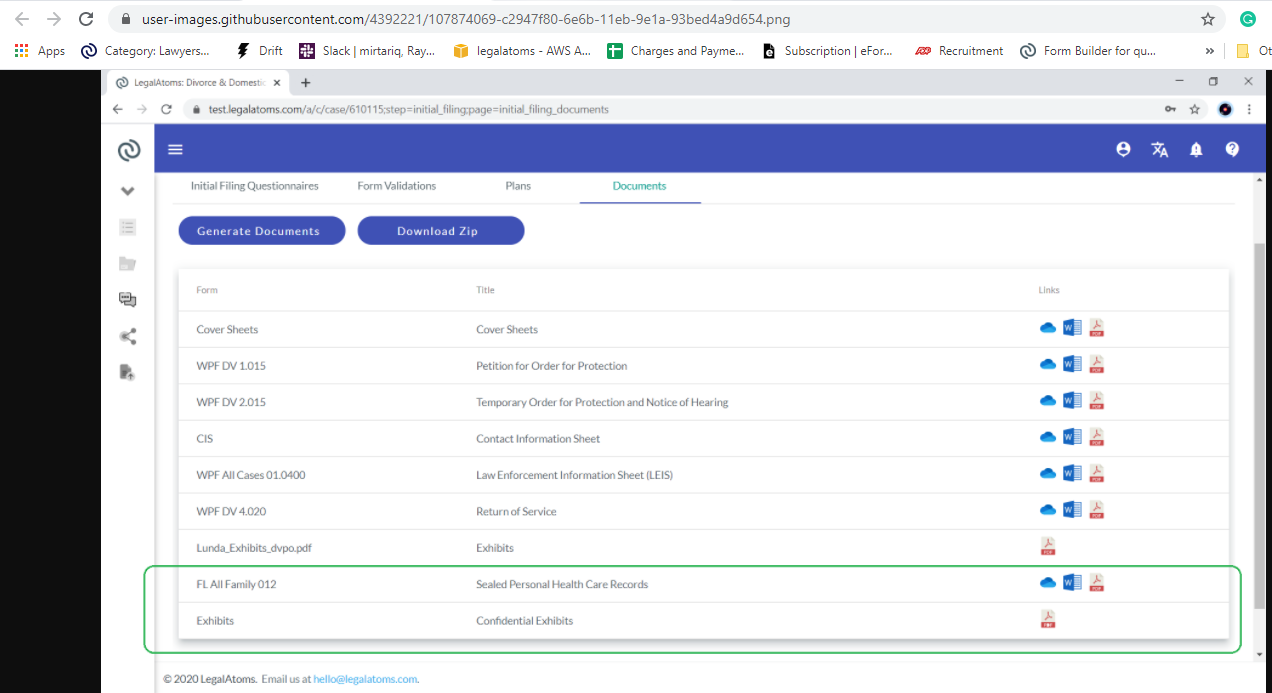Open the inner browser three-dot menu

click(1250, 109)
